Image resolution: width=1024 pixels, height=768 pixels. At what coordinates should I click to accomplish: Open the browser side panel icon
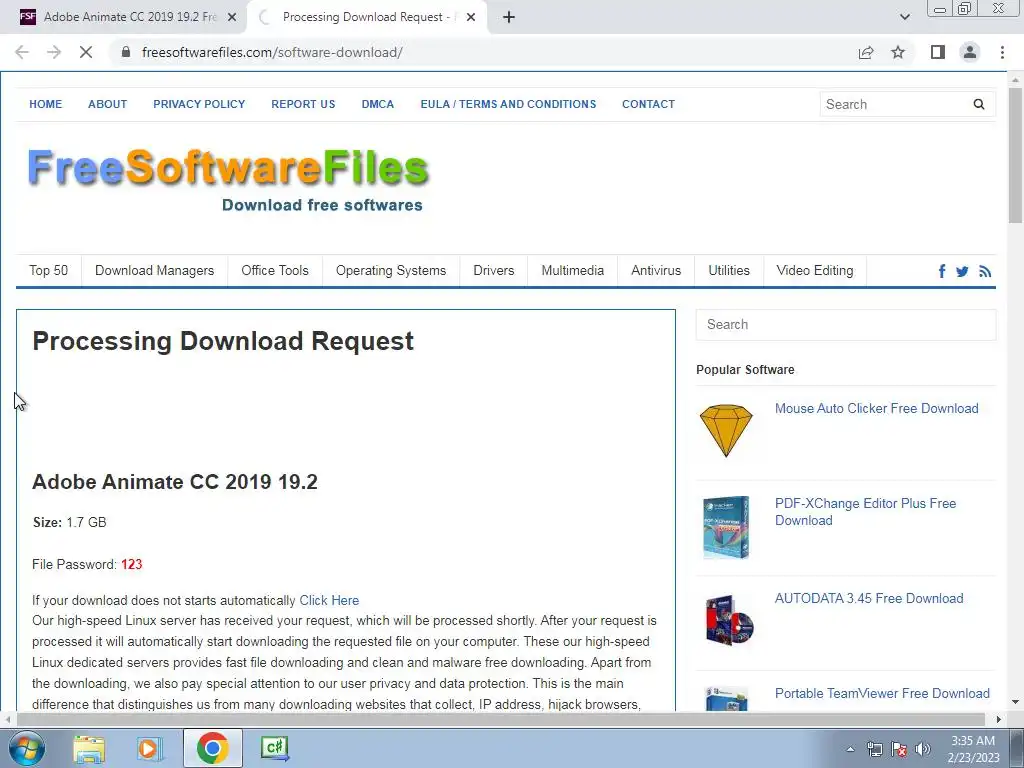tap(938, 52)
